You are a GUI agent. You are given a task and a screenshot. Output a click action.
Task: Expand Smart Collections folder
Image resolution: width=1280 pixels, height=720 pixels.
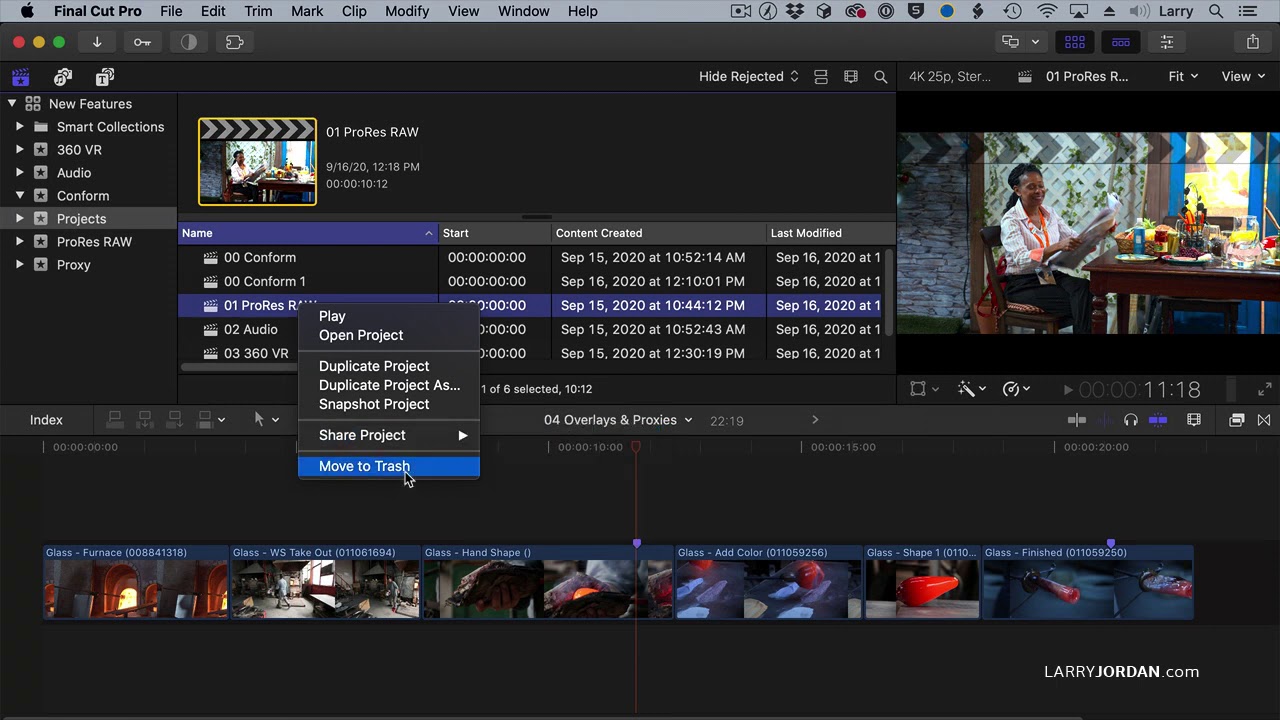click(x=19, y=127)
